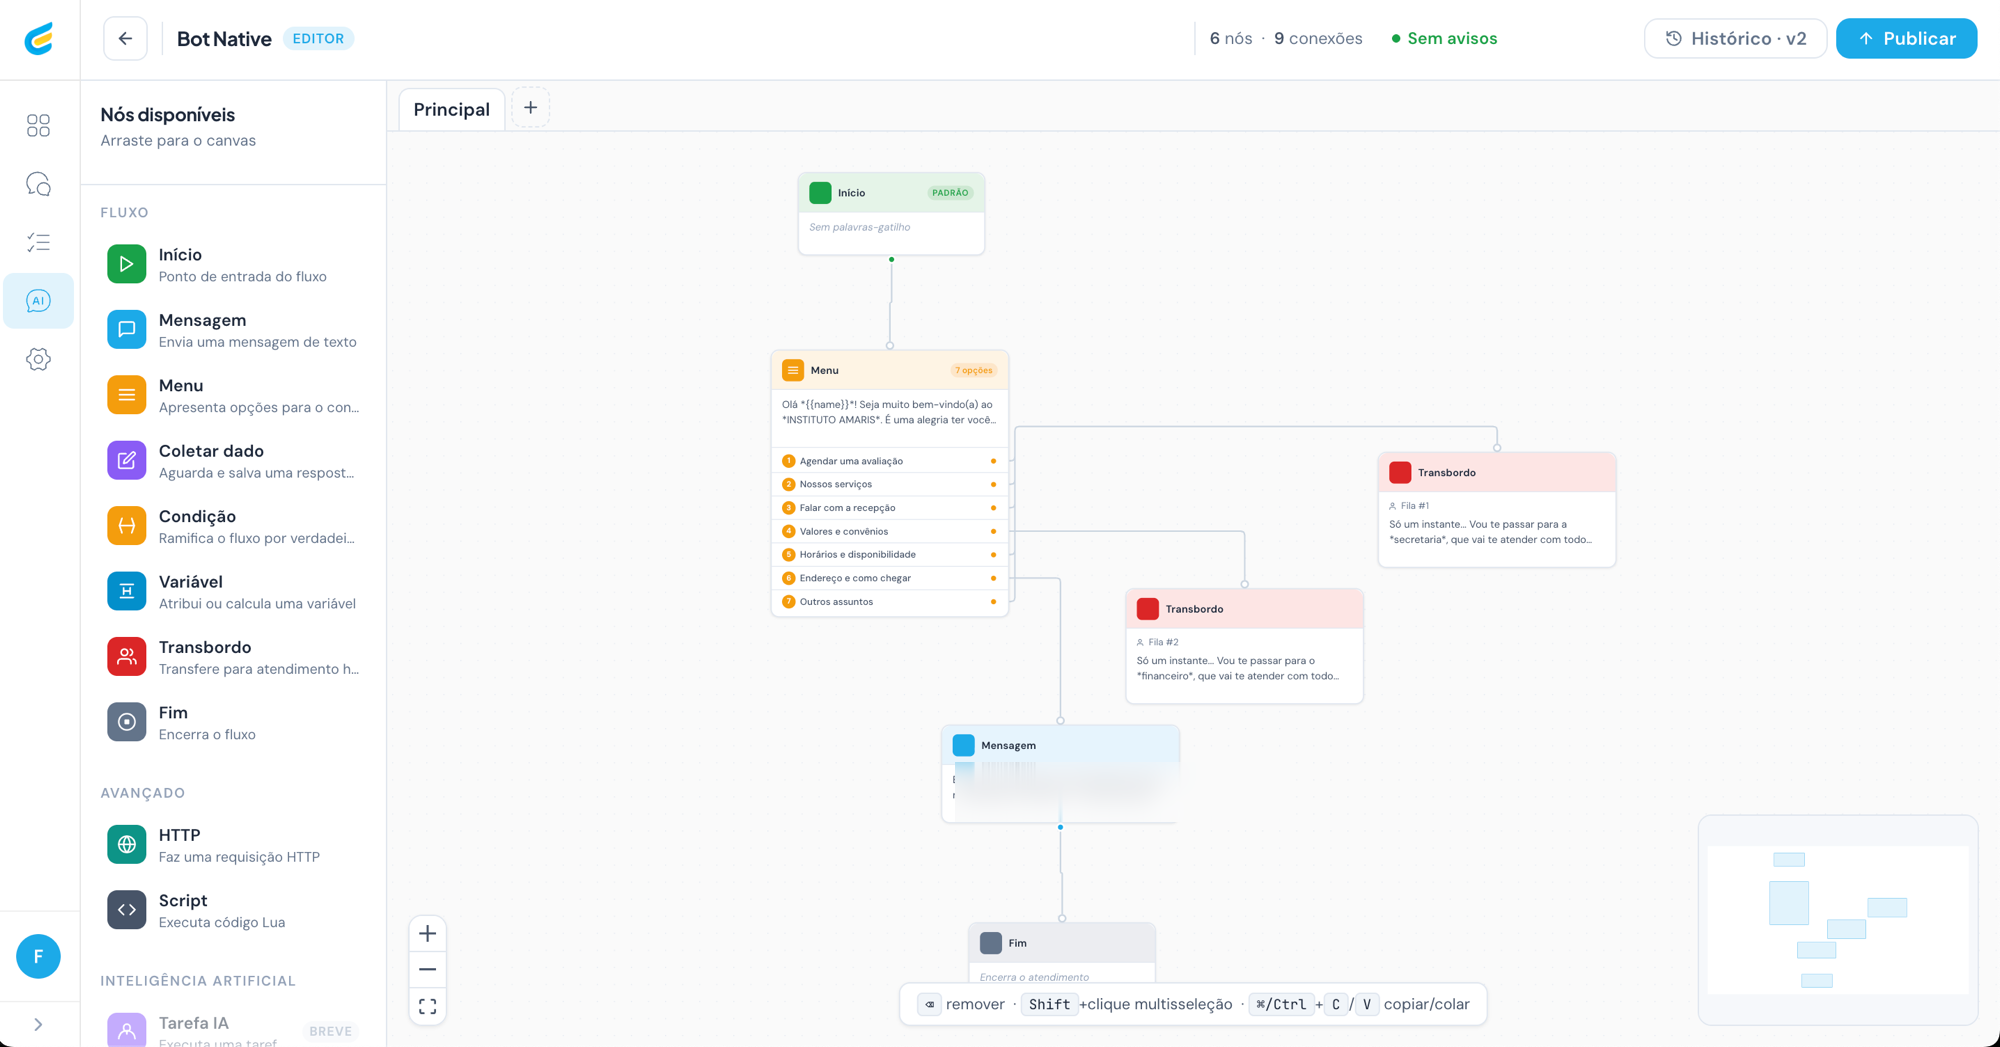Click the HTTP palette item label

(180, 835)
